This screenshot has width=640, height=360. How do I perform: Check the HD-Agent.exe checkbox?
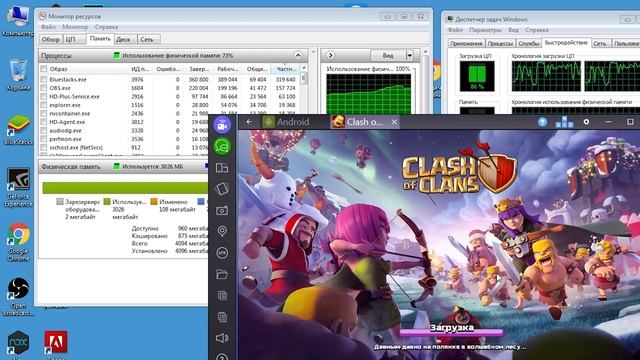click(44, 122)
